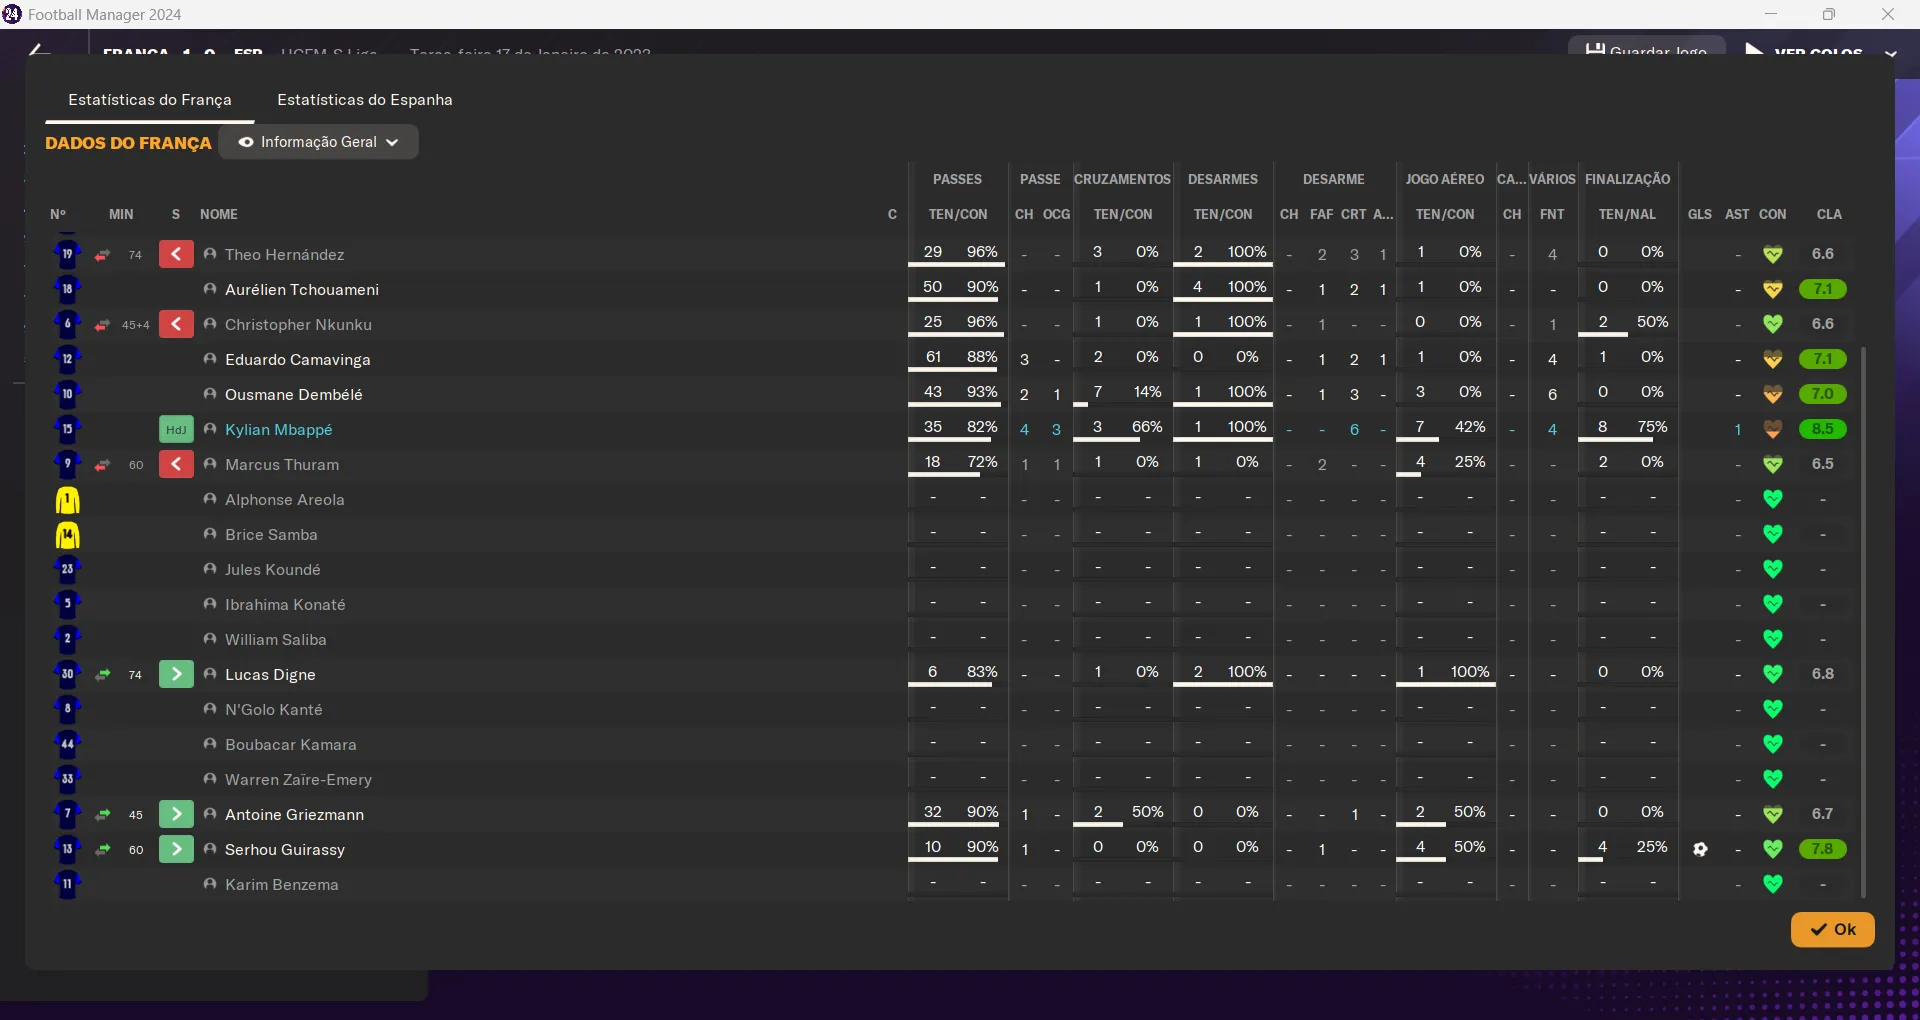Image resolution: width=1920 pixels, height=1020 pixels.
Task: Click the CRUZAMENTOS column group header
Action: pos(1123,179)
